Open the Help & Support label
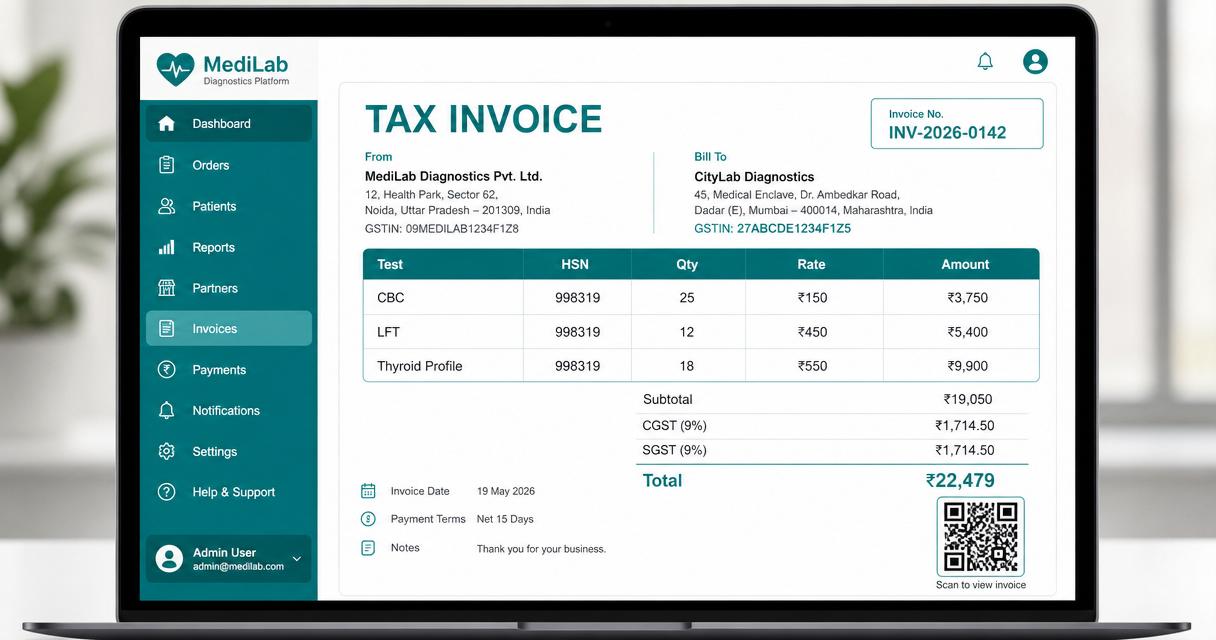This screenshot has width=1216, height=640. pos(233,492)
